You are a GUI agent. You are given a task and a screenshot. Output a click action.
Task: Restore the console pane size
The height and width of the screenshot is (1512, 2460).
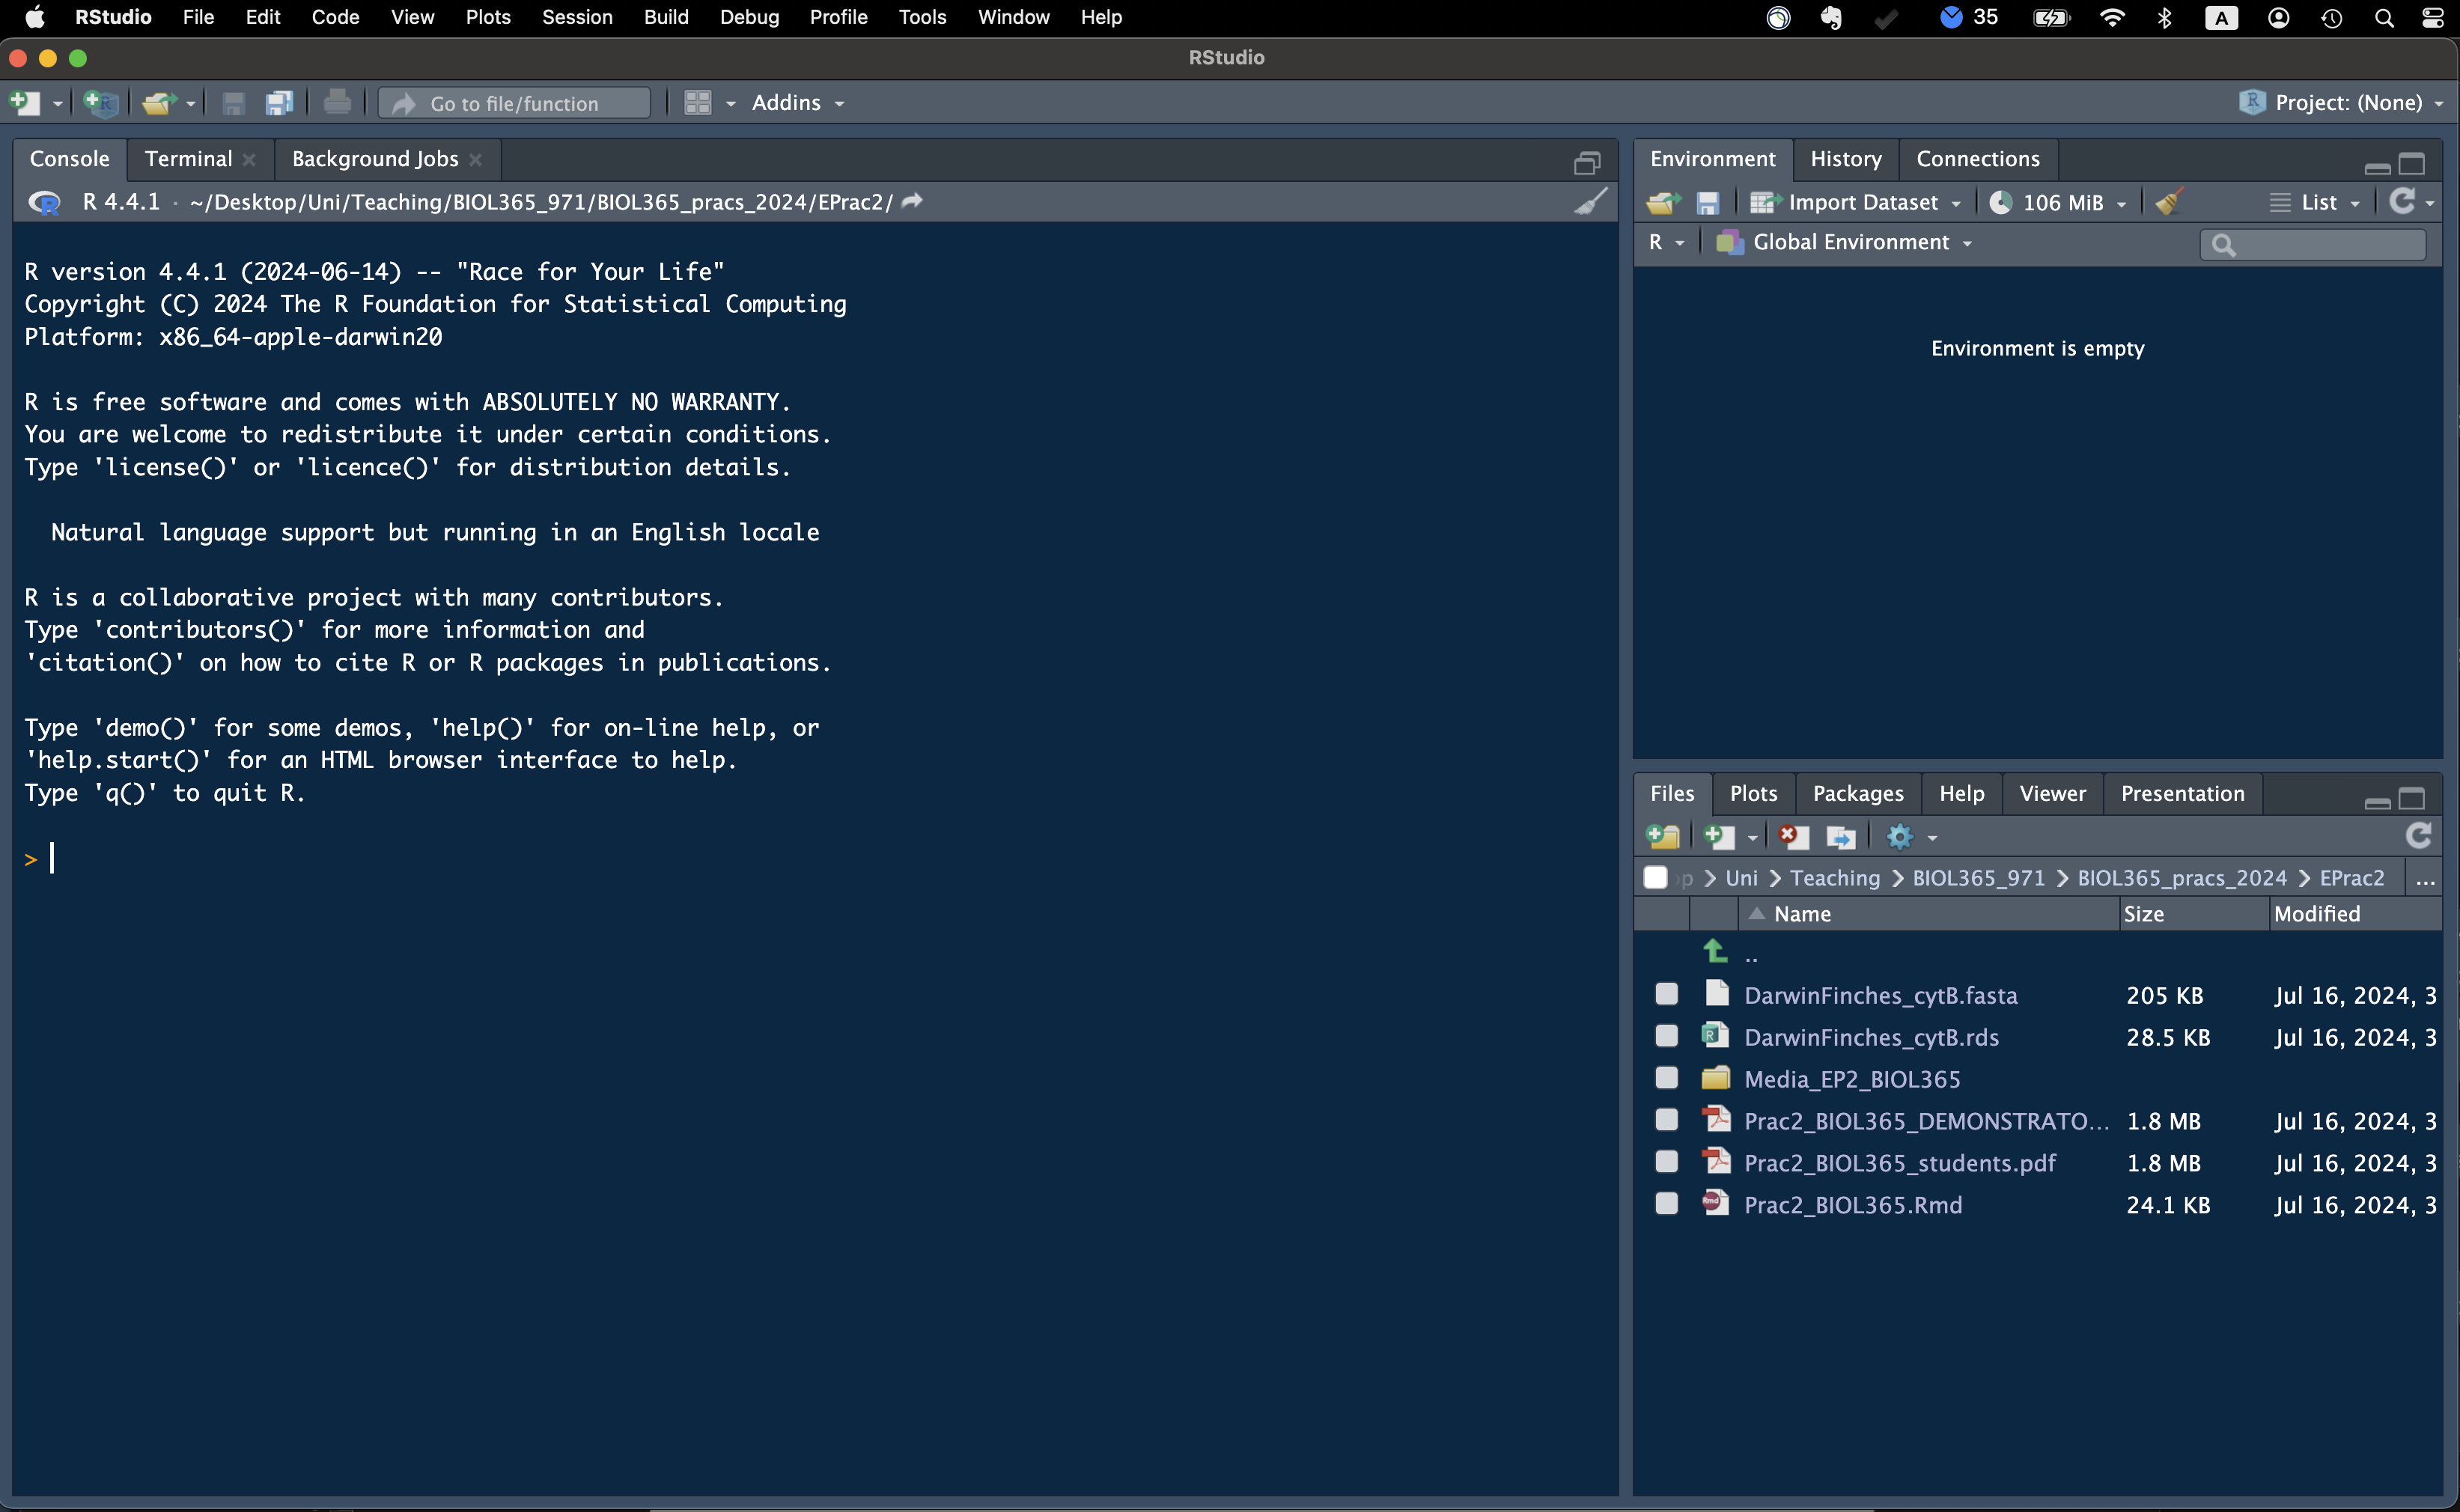[1588, 162]
